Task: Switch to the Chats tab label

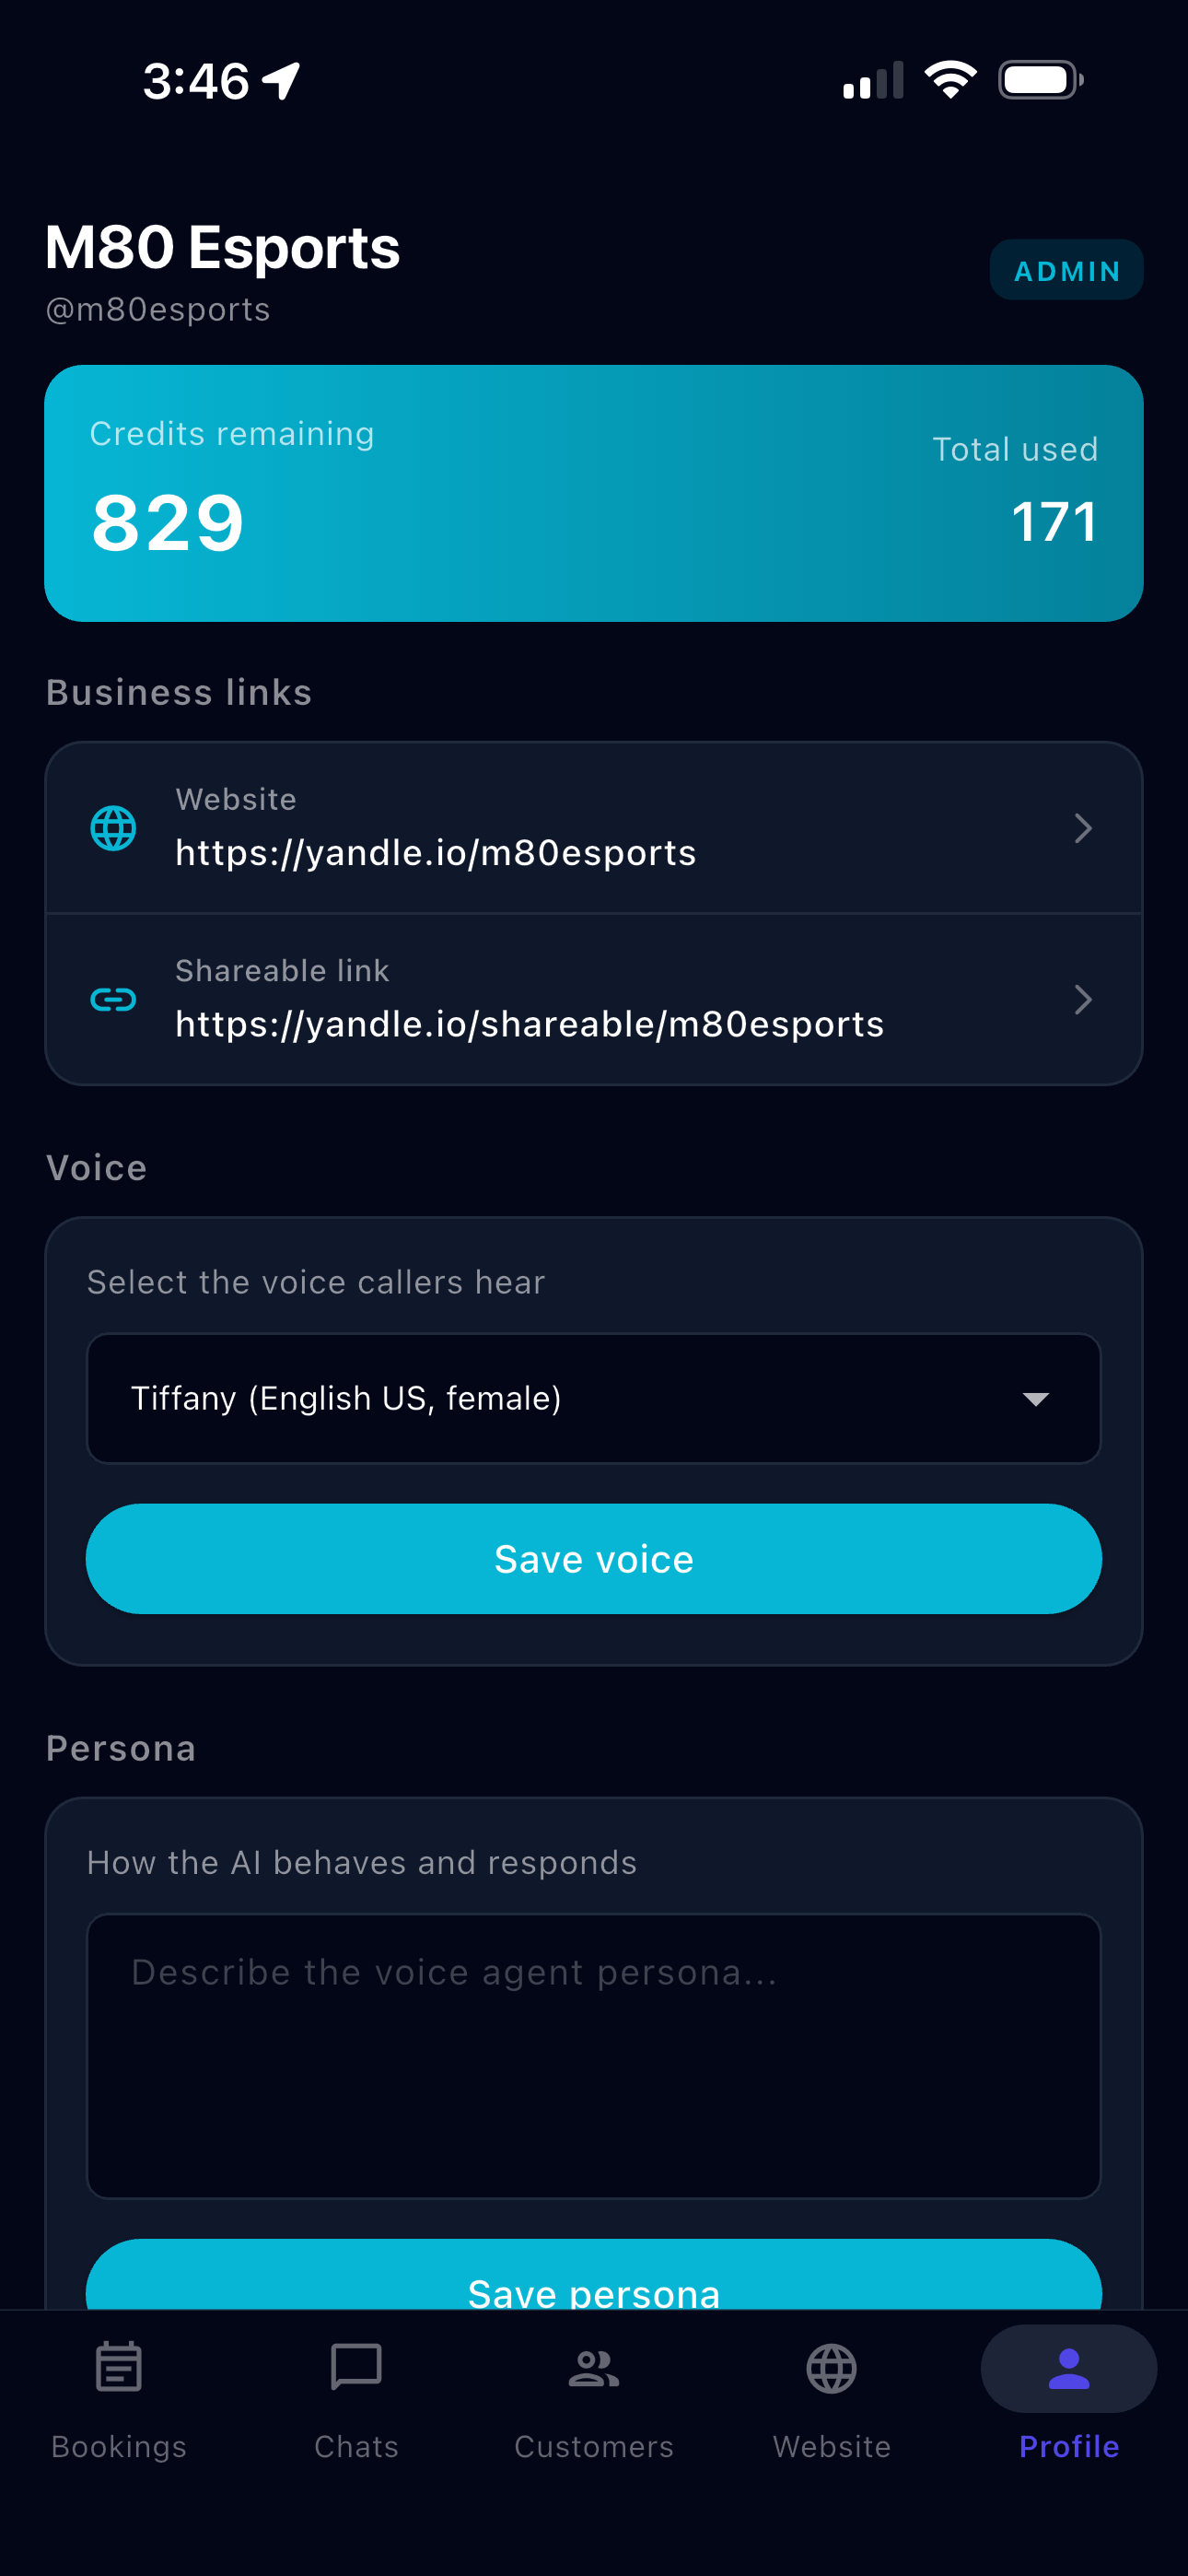Action: click(356, 2446)
